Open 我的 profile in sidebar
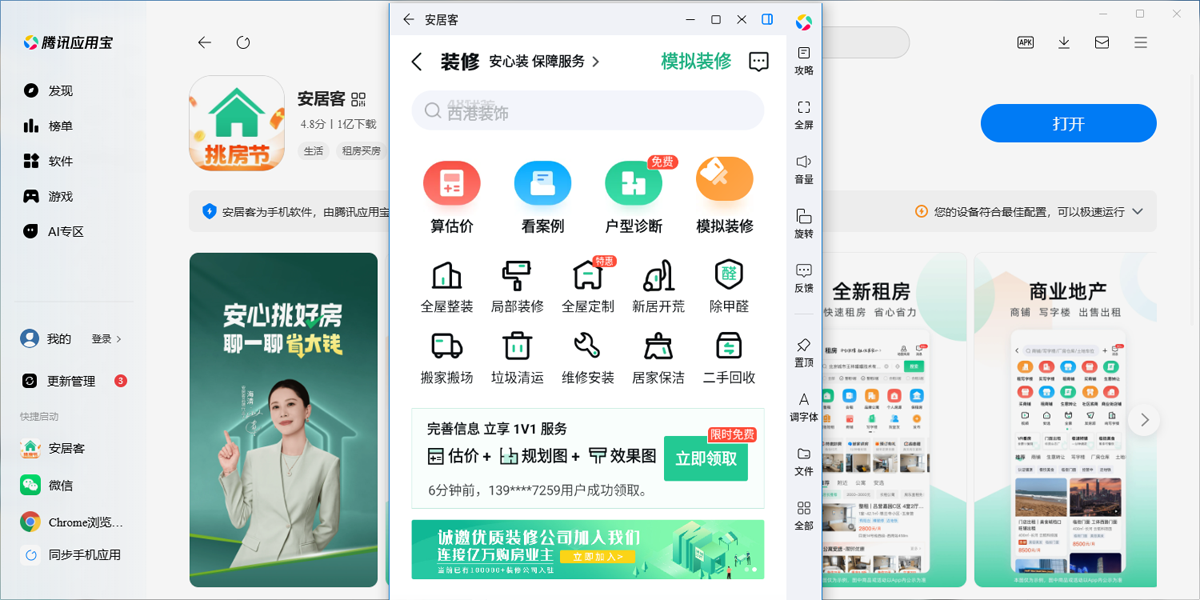This screenshot has width=1200, height=600. point(46,339)
